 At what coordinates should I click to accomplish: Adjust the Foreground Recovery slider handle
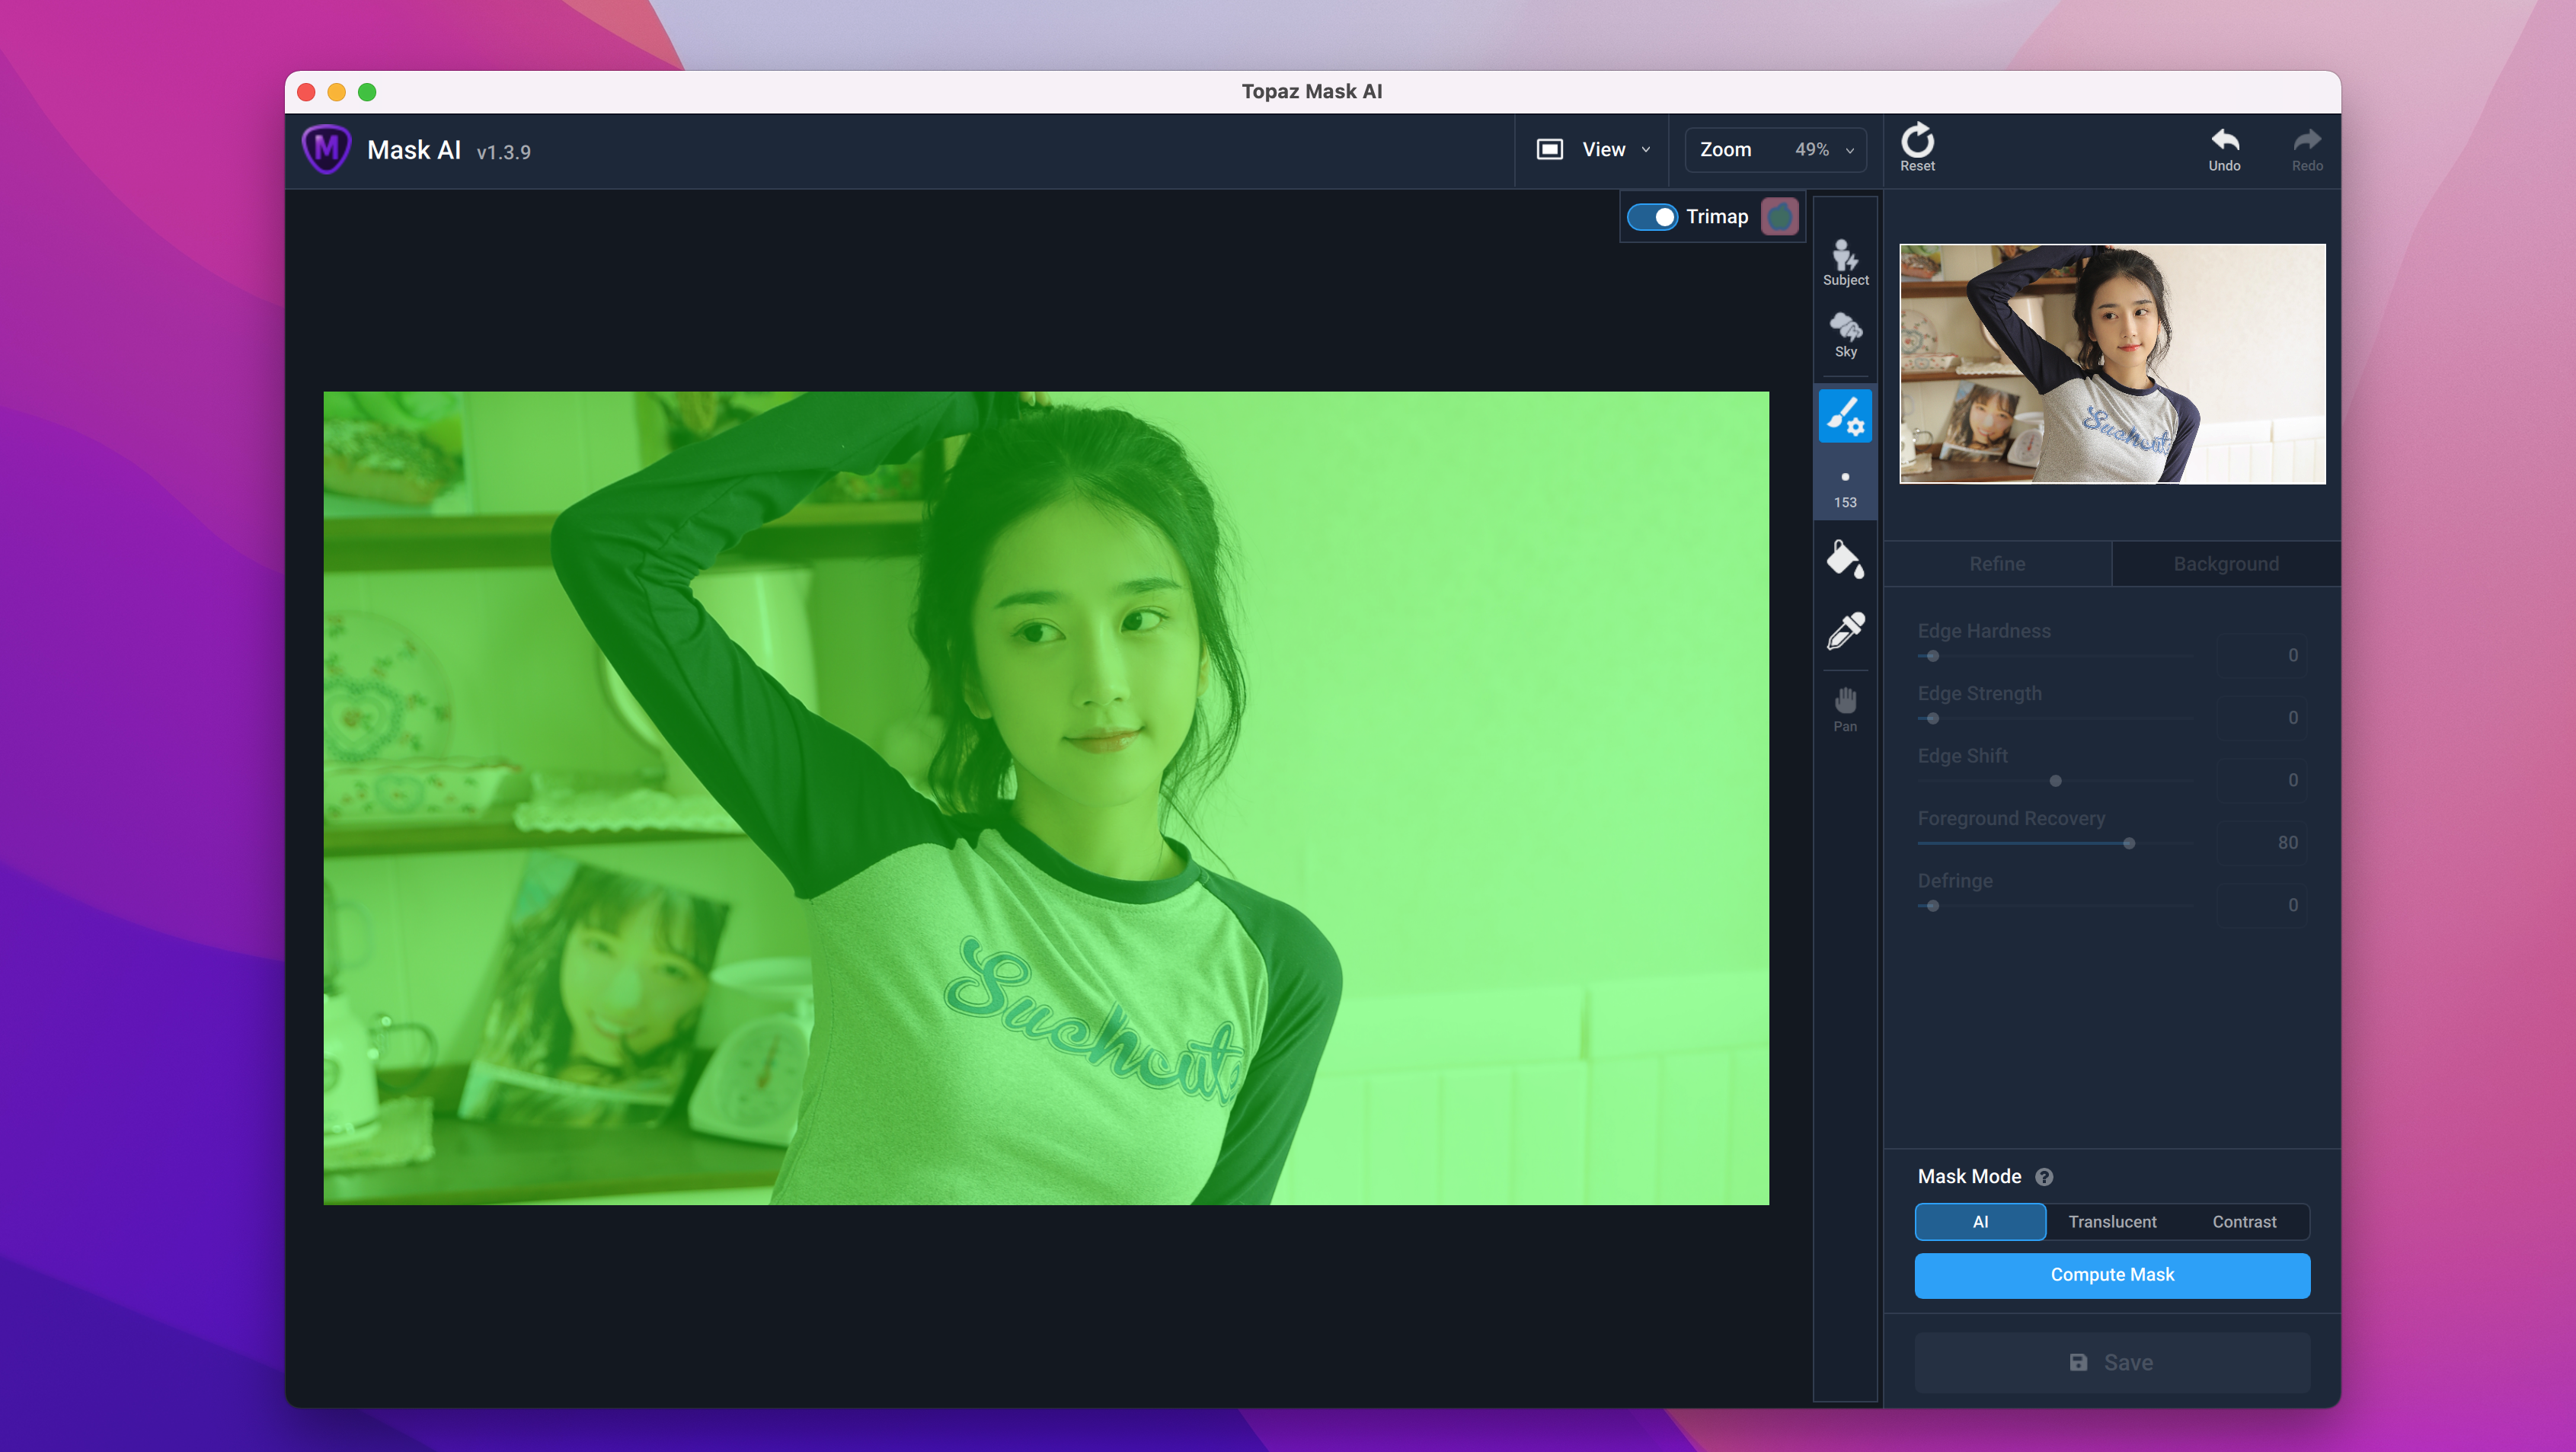click(2129, 843)
